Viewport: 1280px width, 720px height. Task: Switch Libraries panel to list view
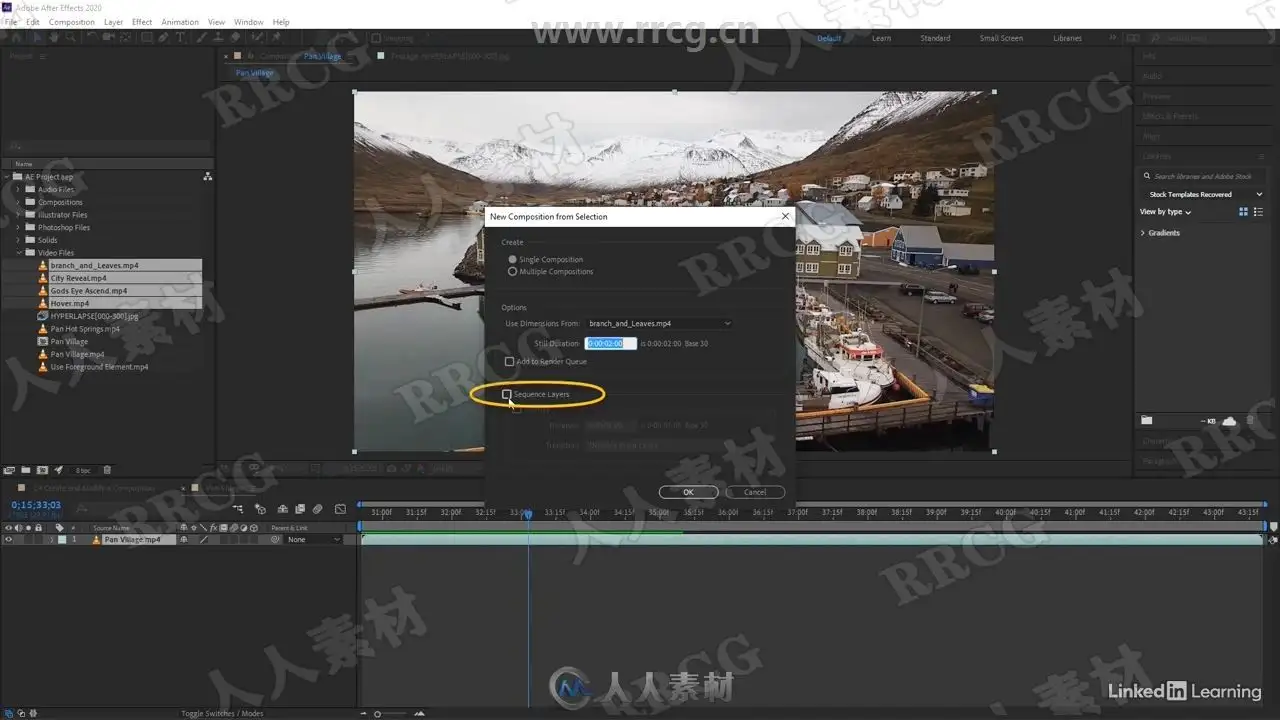pyautogui.click(x=1258, y=212)
